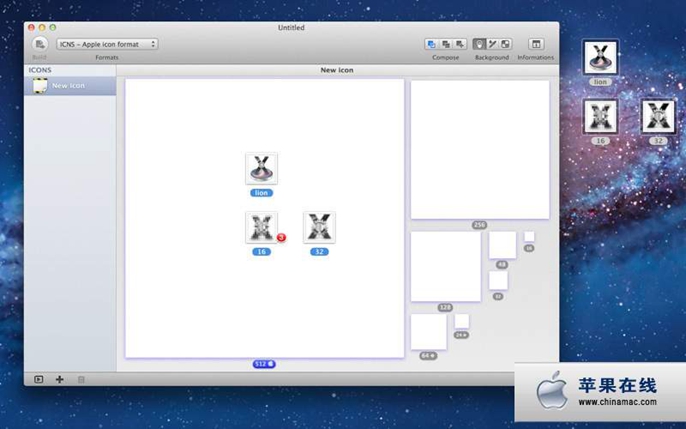Toggle the third Background style button

tap(505, 44)
